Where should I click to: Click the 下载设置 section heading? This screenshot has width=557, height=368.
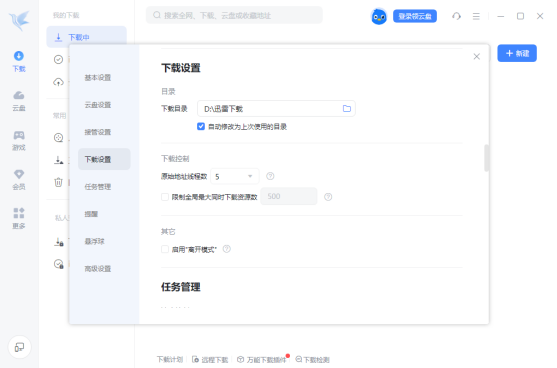(x=181, y=68)
